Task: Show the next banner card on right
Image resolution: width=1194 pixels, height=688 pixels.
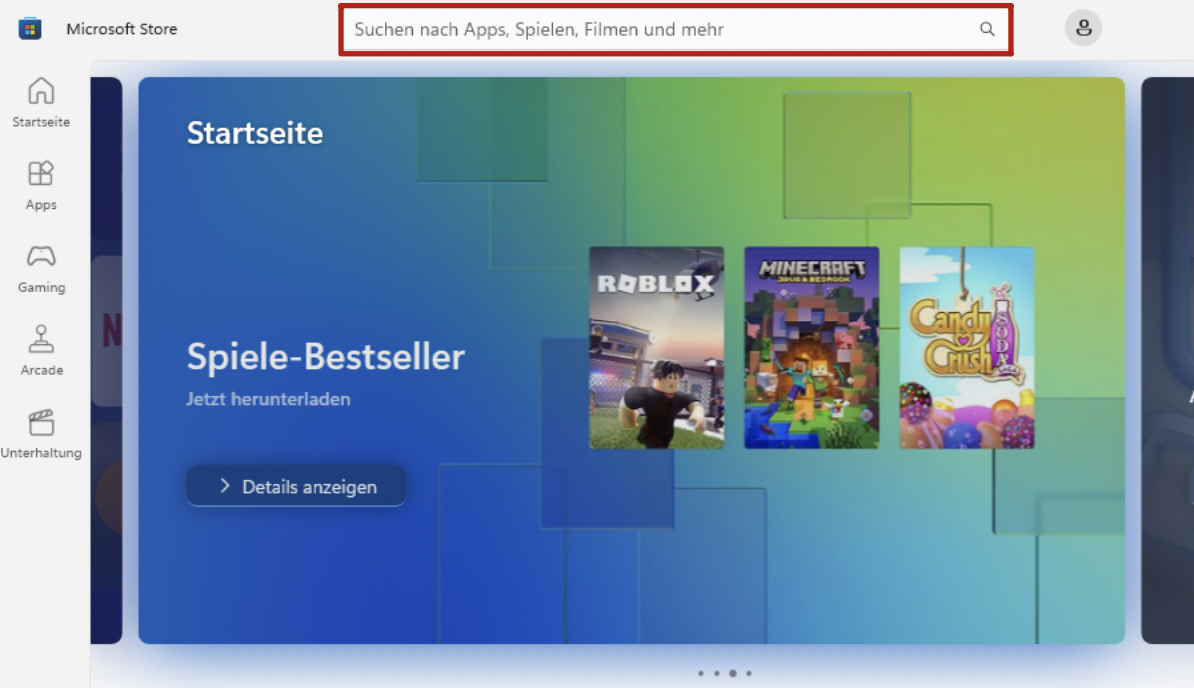Action: (x=1167, y=360)
